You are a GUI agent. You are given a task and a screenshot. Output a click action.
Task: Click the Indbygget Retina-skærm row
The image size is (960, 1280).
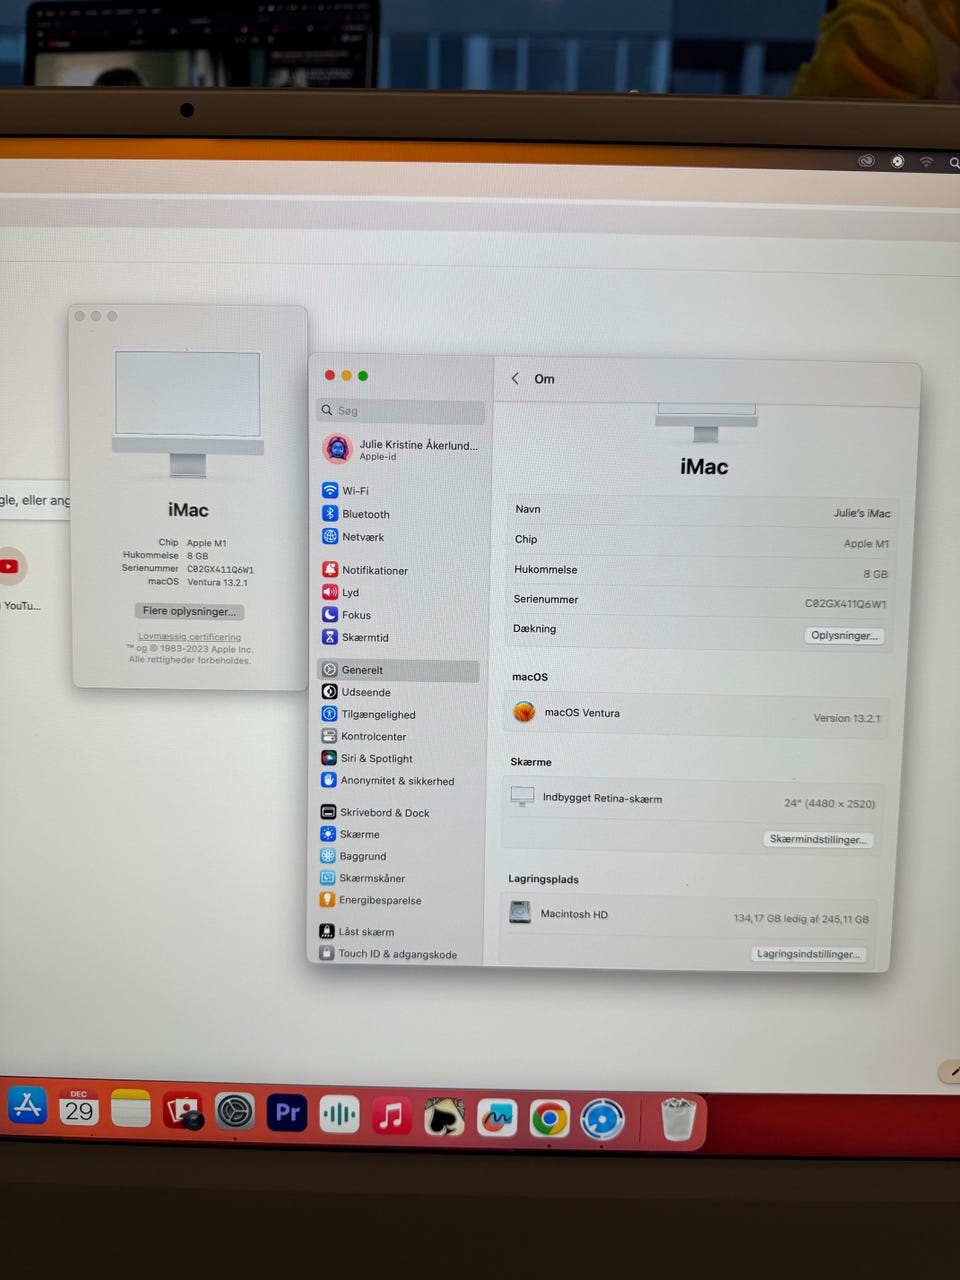pyautogui.click(x=692, y=800)
